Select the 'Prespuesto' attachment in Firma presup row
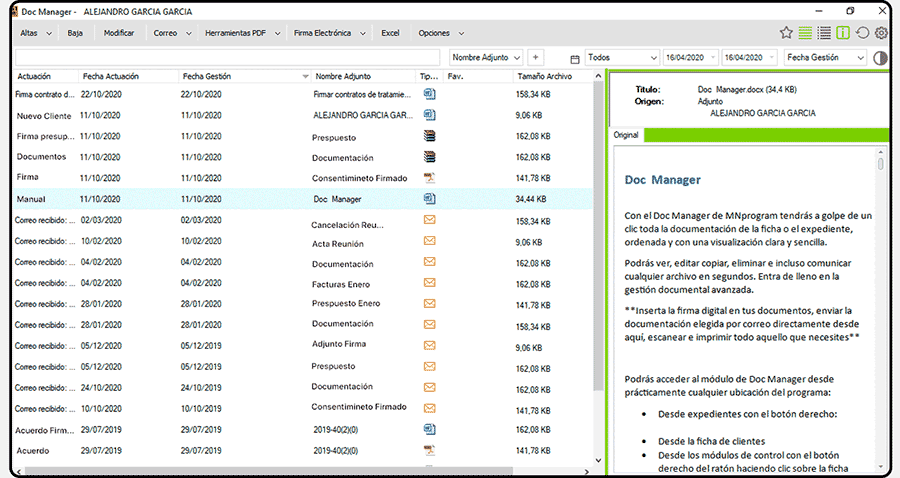This screenshot has width=900, height=478. [x=333, y=138]
